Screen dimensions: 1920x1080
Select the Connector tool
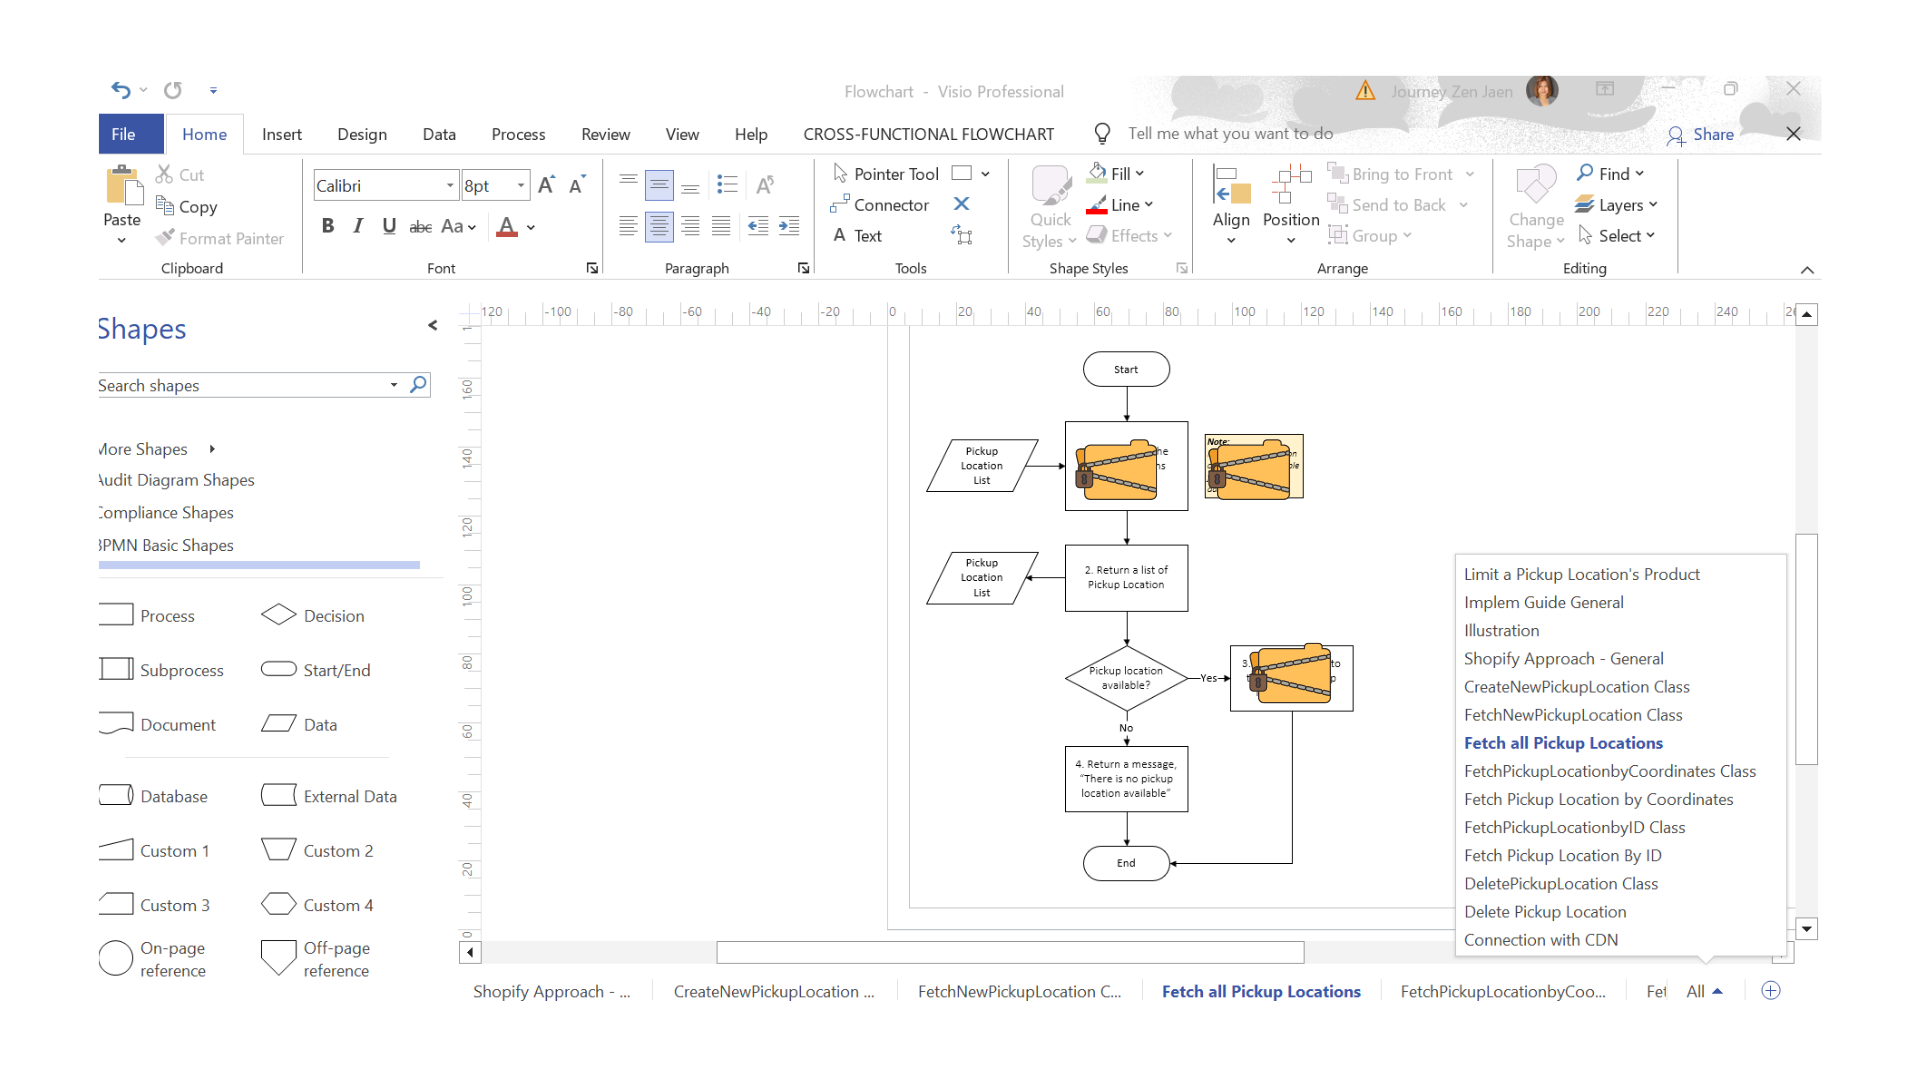click(x=880, y=205)
